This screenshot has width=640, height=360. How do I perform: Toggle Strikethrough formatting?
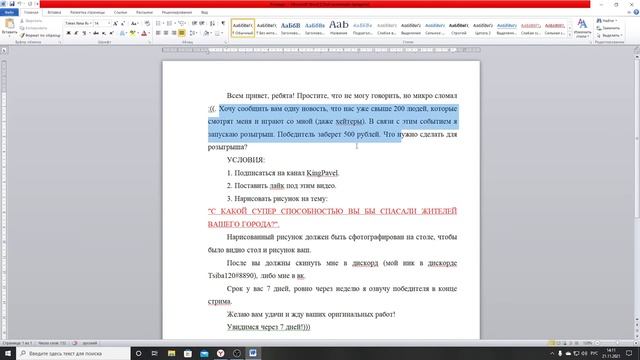[x=96, y=33]
